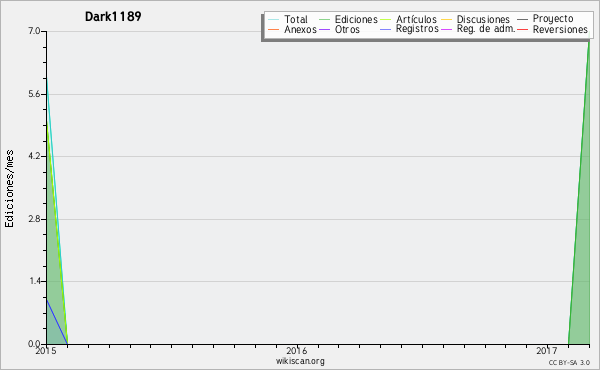Click the blue Registros line in 2015
Image resolution: width=600 pixels, height=370 pixels.
[x=57, y=321]
